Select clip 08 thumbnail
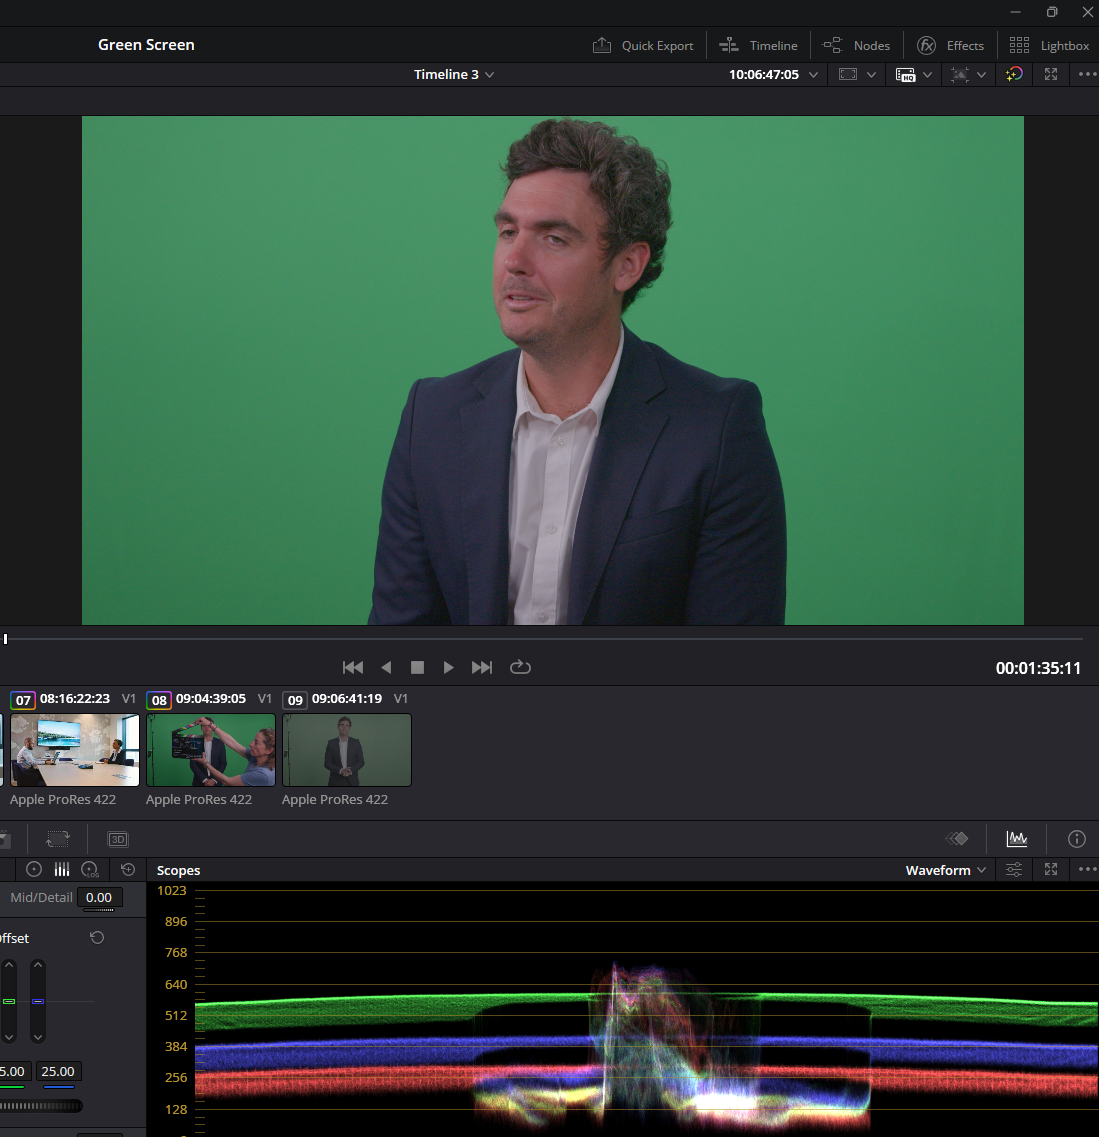 (211, 750)
